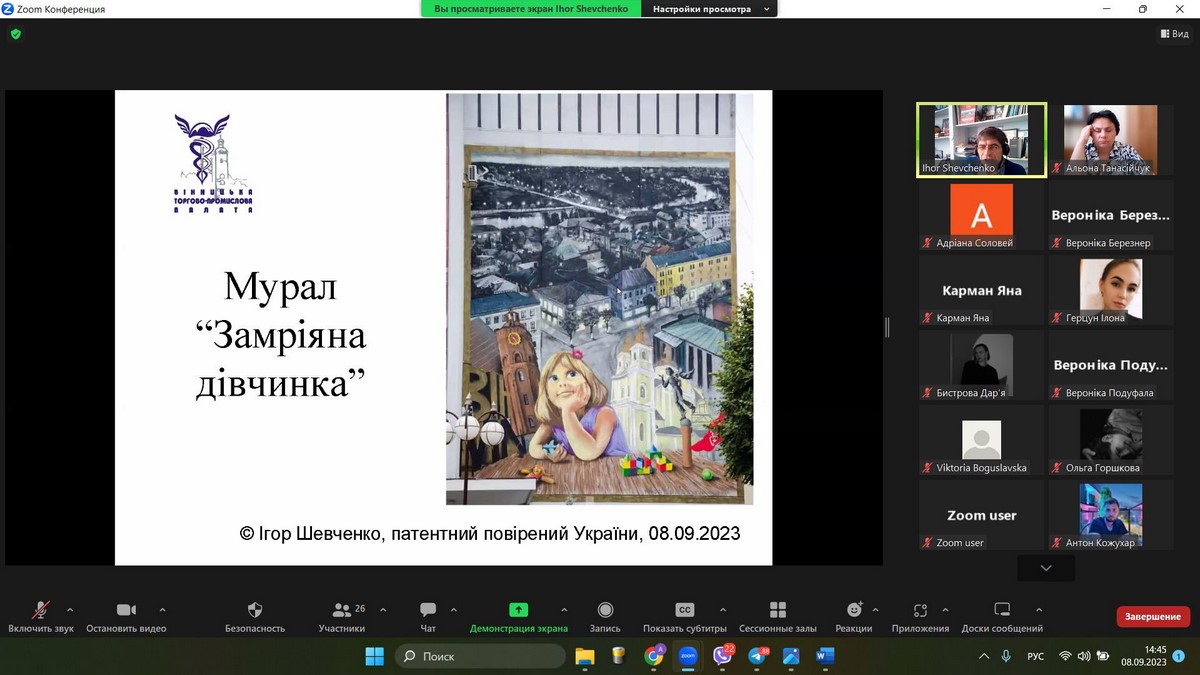The height and width of the screenshot is (675, 1200).
Task: Expand more participant videos with down chevron
Action: (1046, 568)
